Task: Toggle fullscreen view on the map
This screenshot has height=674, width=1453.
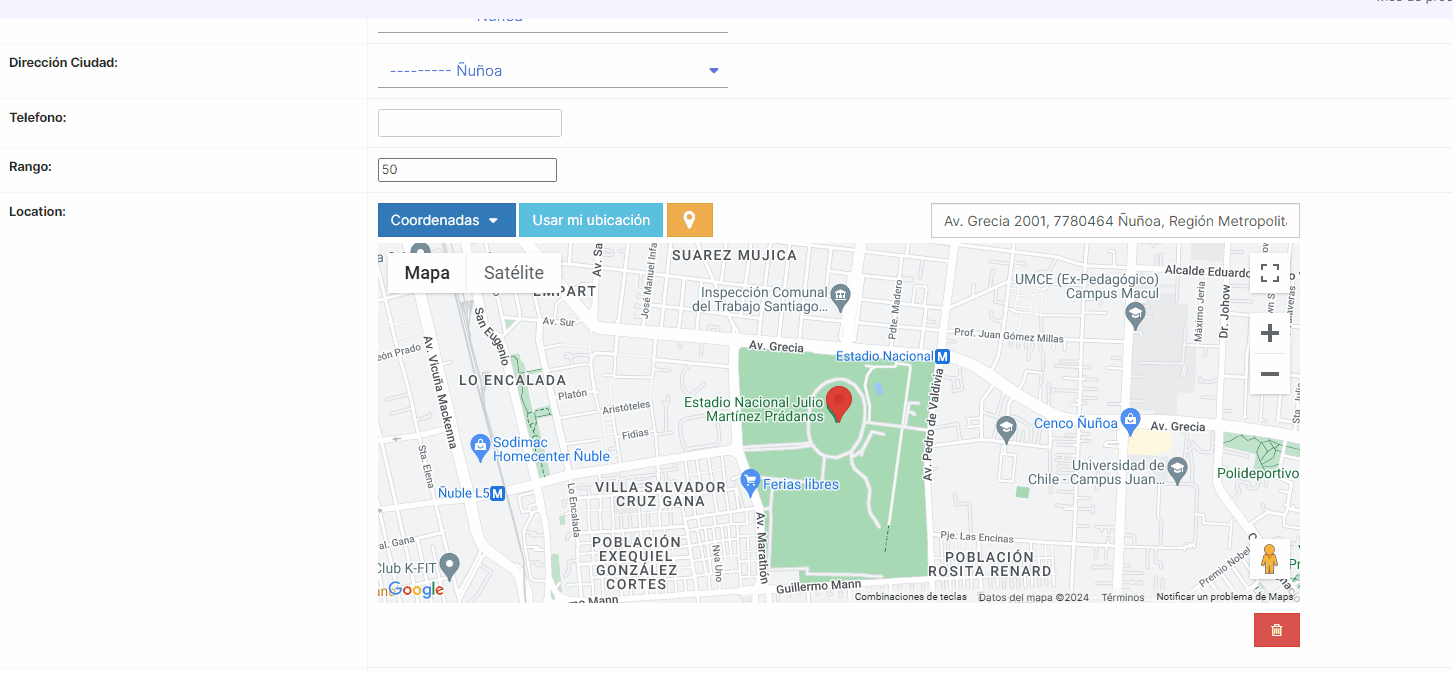Action: (x=1270, y=273)
